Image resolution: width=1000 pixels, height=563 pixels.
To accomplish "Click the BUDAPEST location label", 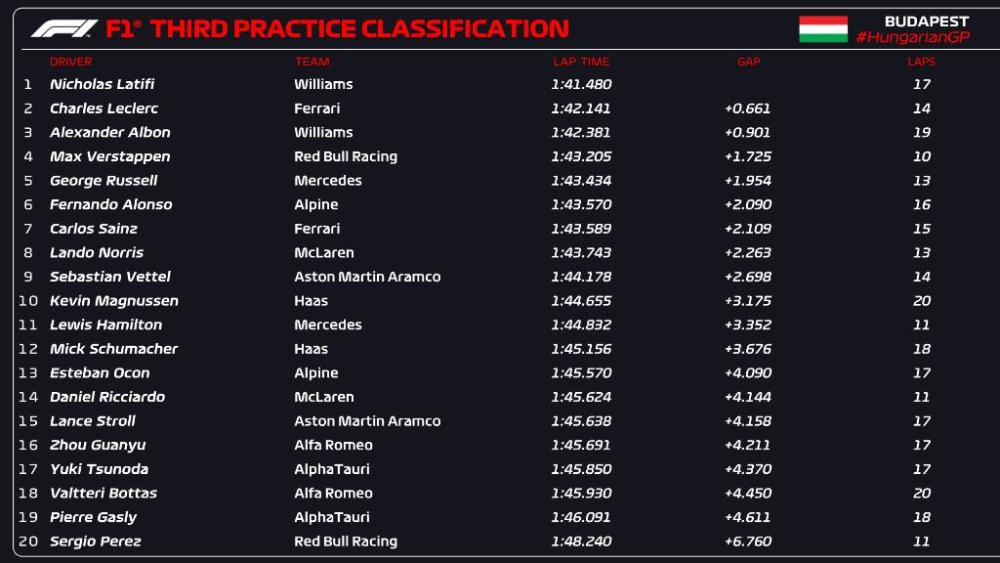I will [926, 21].
